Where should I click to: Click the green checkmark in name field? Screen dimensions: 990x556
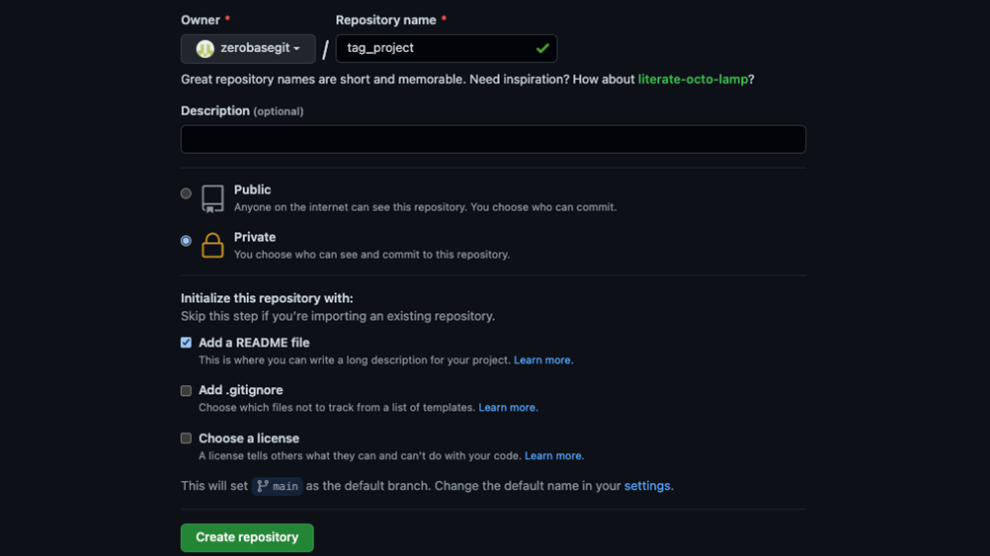pos(542,48)
